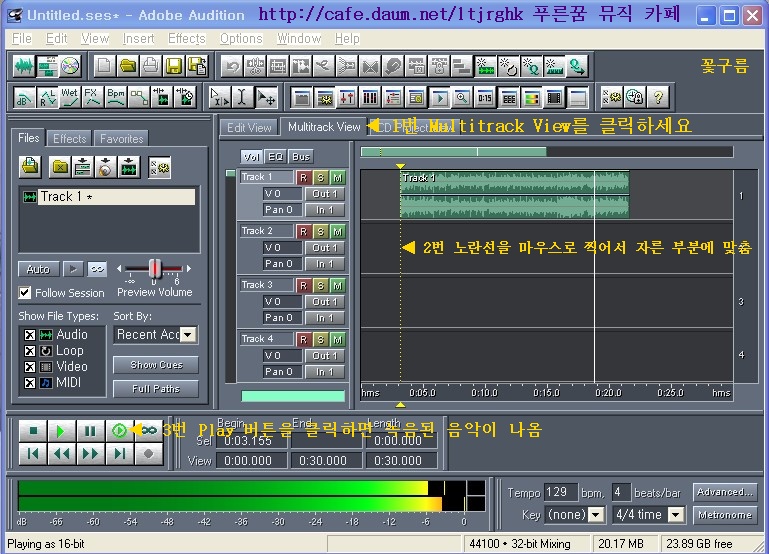Open the File menu
The height and width of the screenshot is (554, 769).
coord(22,39)
